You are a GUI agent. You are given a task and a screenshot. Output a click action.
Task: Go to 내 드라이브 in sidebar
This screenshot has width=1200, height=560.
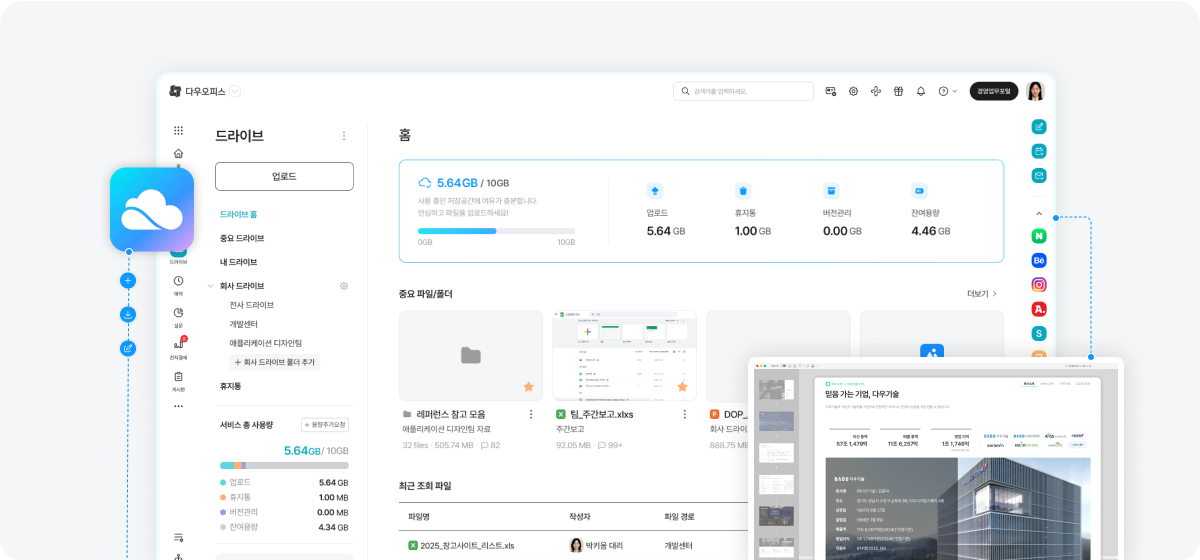tap(238, 262)
